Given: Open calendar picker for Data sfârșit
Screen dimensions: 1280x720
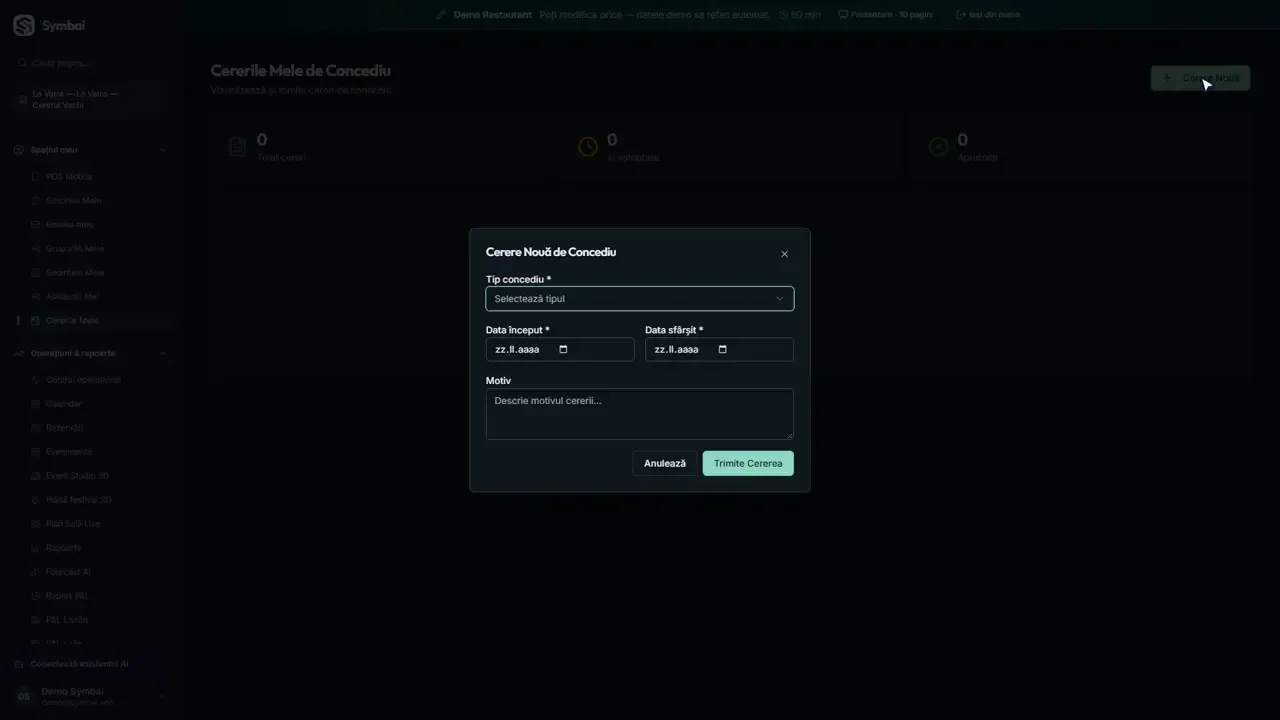Looking at the screenshot, I should pyautogui.click(x=723, y=349).
